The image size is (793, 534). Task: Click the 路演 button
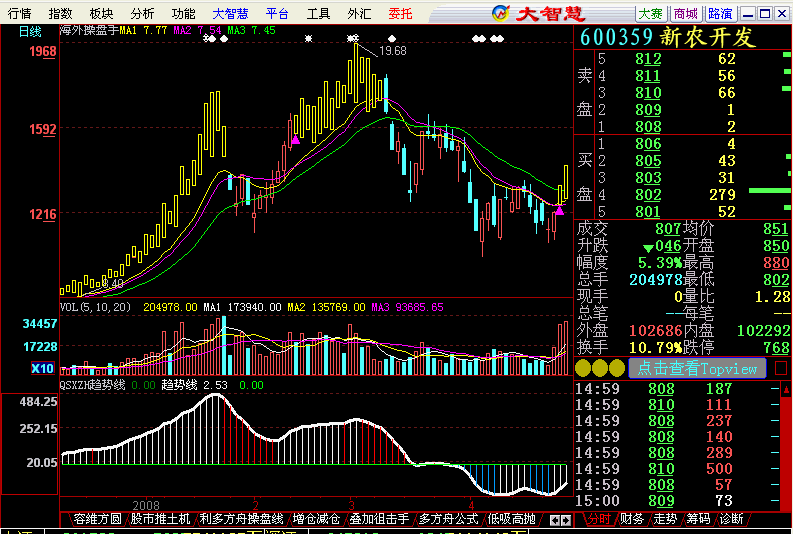[x=720, y=14]
